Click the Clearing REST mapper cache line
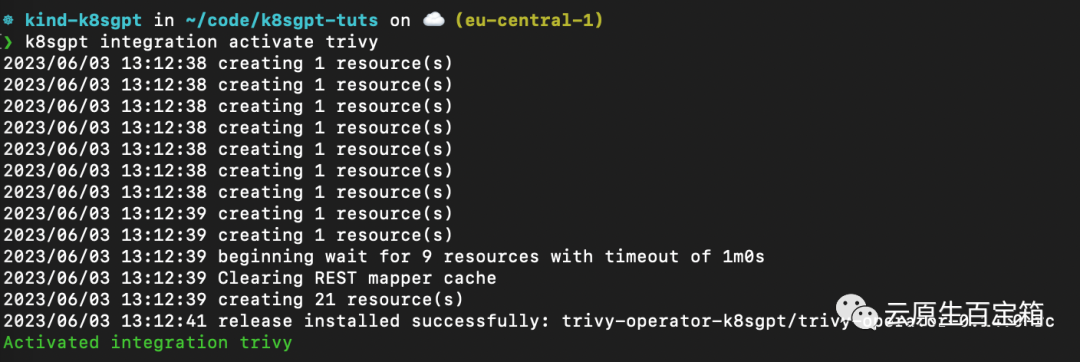The width and height of the screenshot is (1080, 362). (249, 278)
